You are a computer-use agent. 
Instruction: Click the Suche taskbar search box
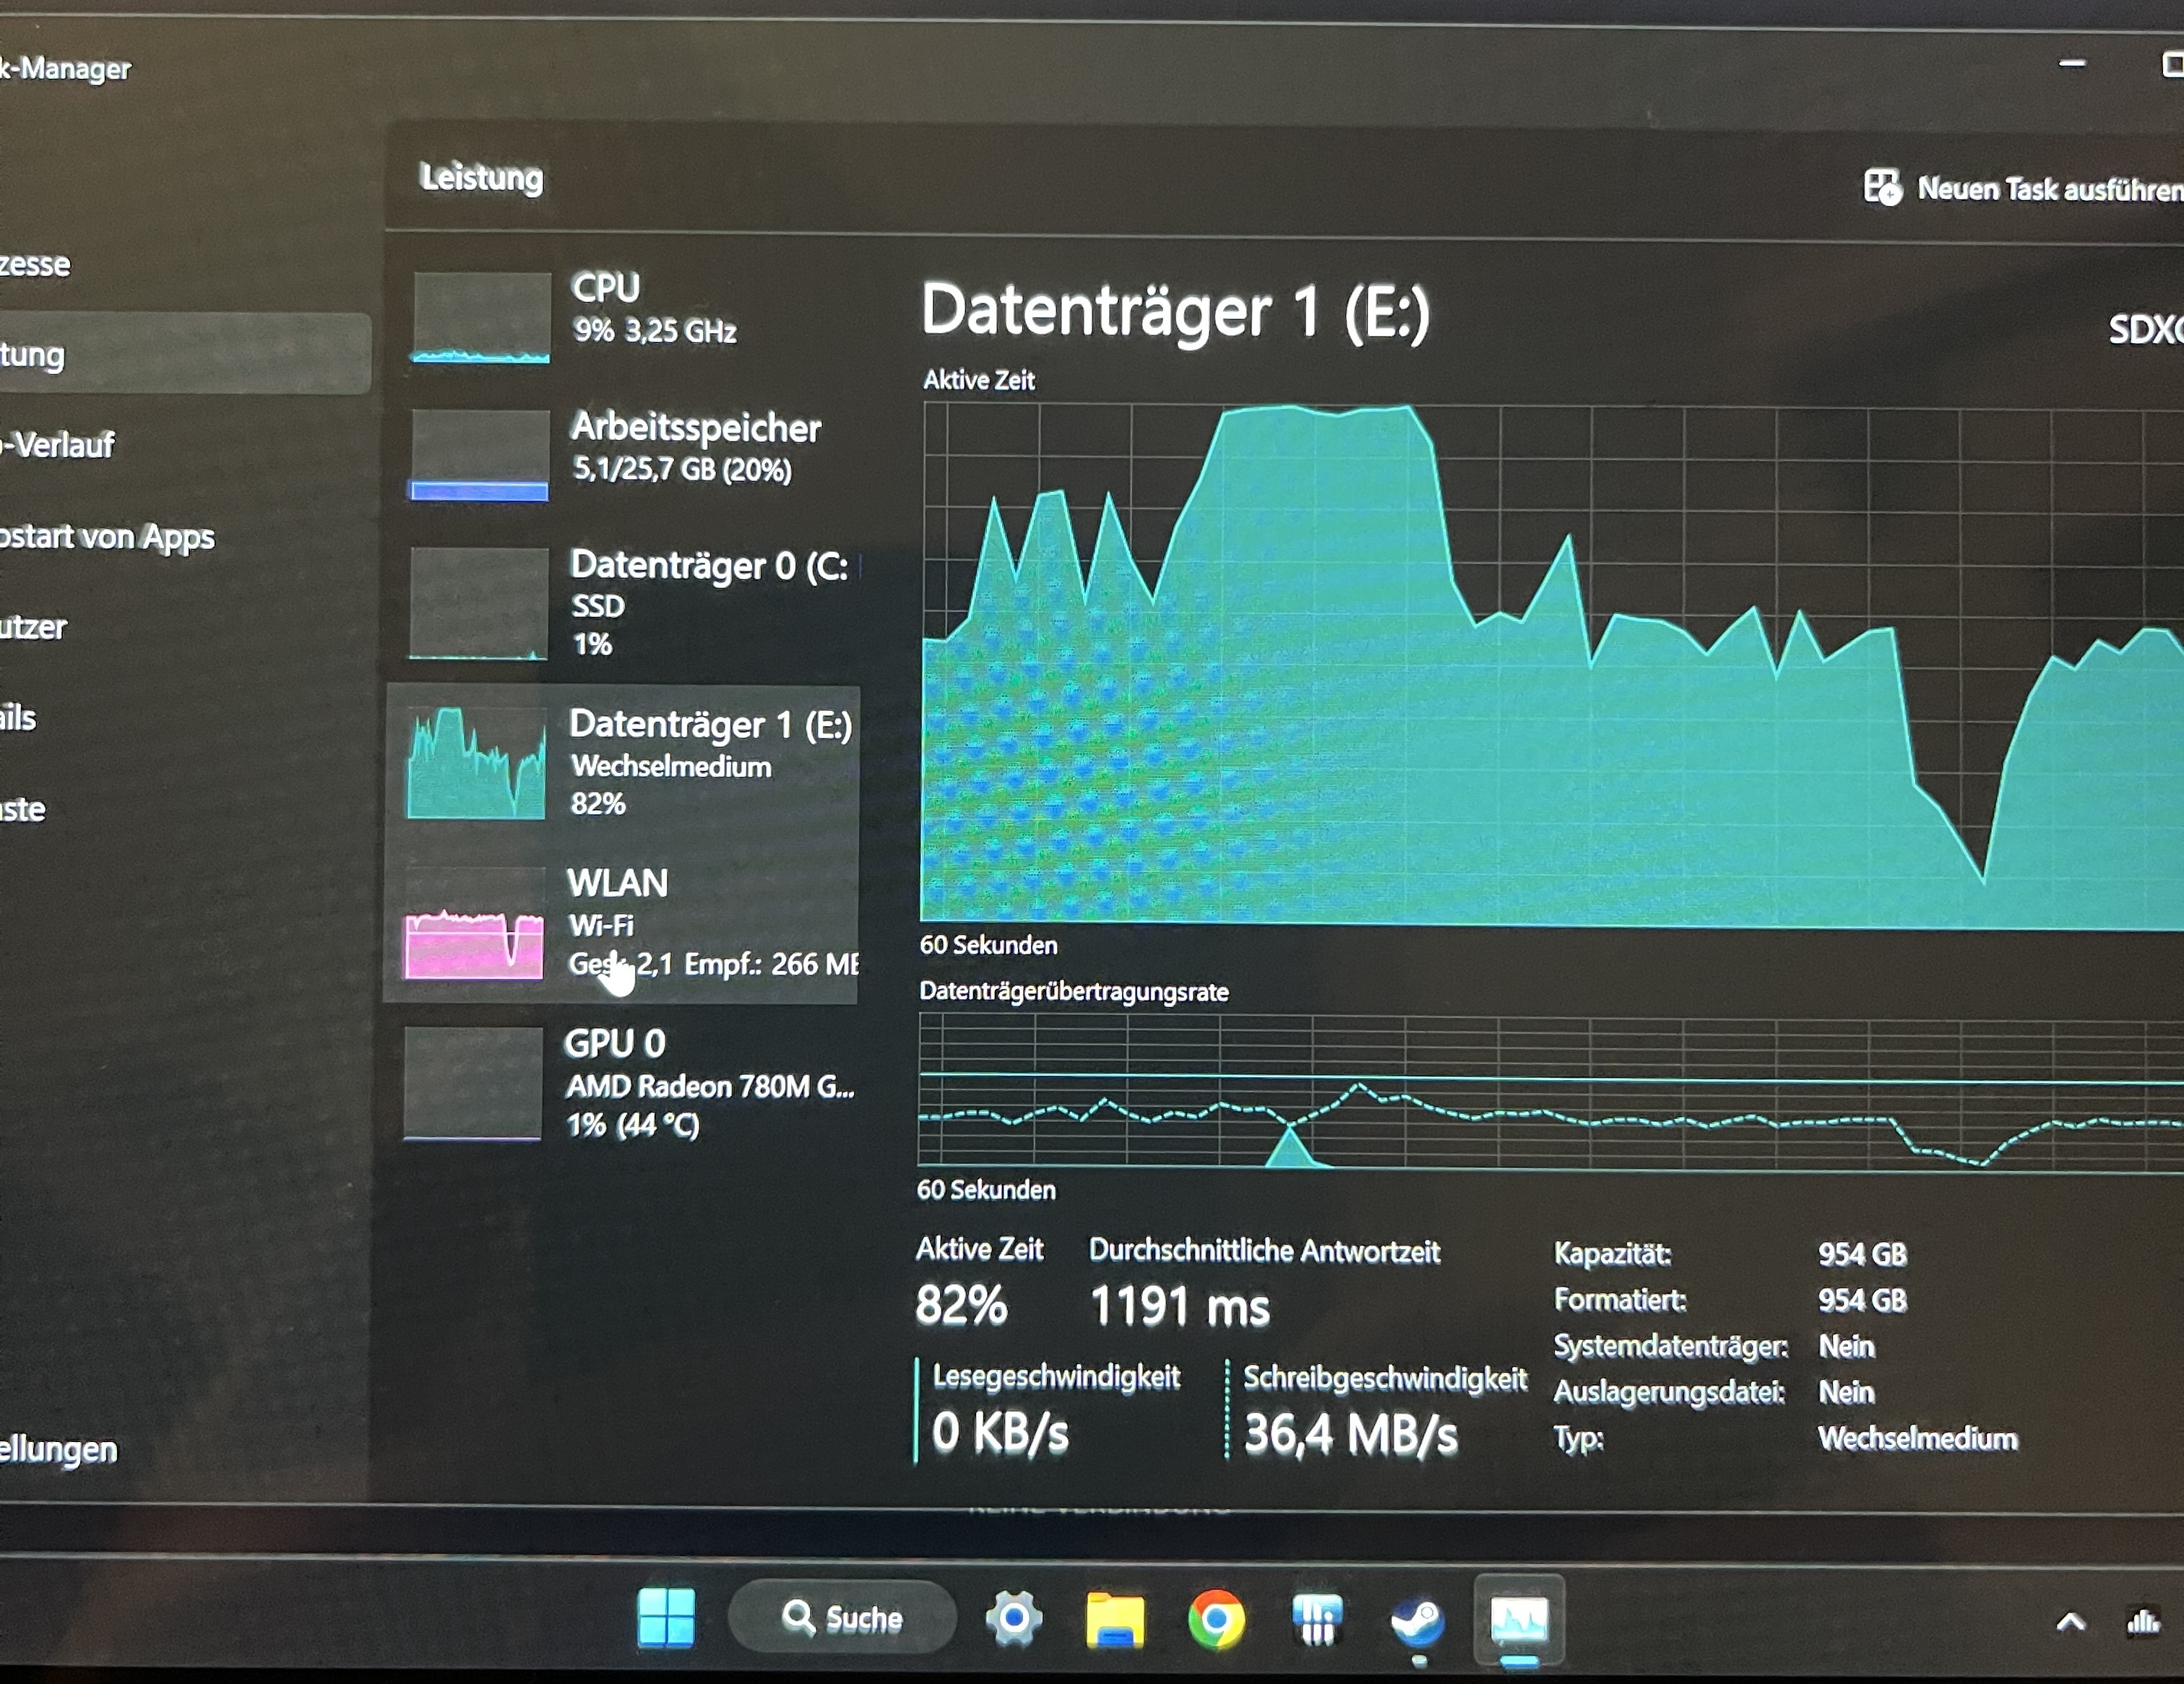[x=842, y=1617]
